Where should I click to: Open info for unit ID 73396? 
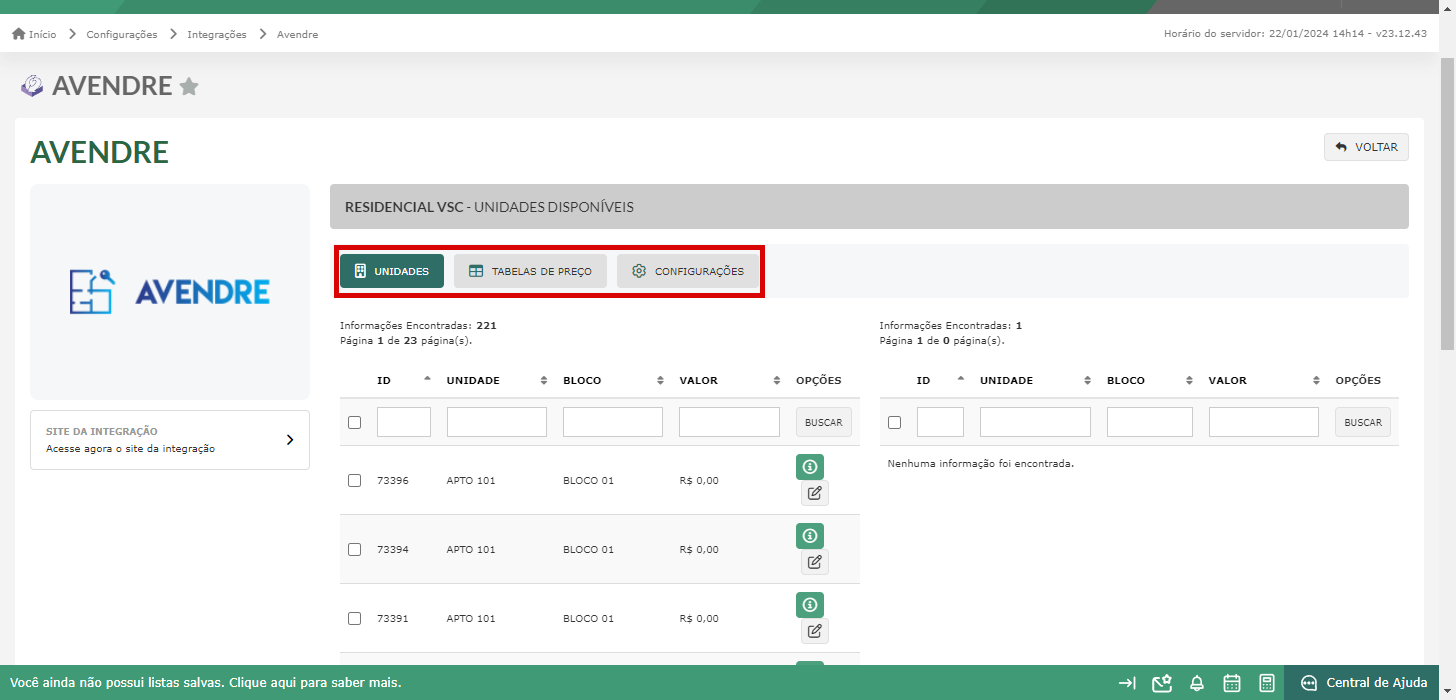(810, 467)
